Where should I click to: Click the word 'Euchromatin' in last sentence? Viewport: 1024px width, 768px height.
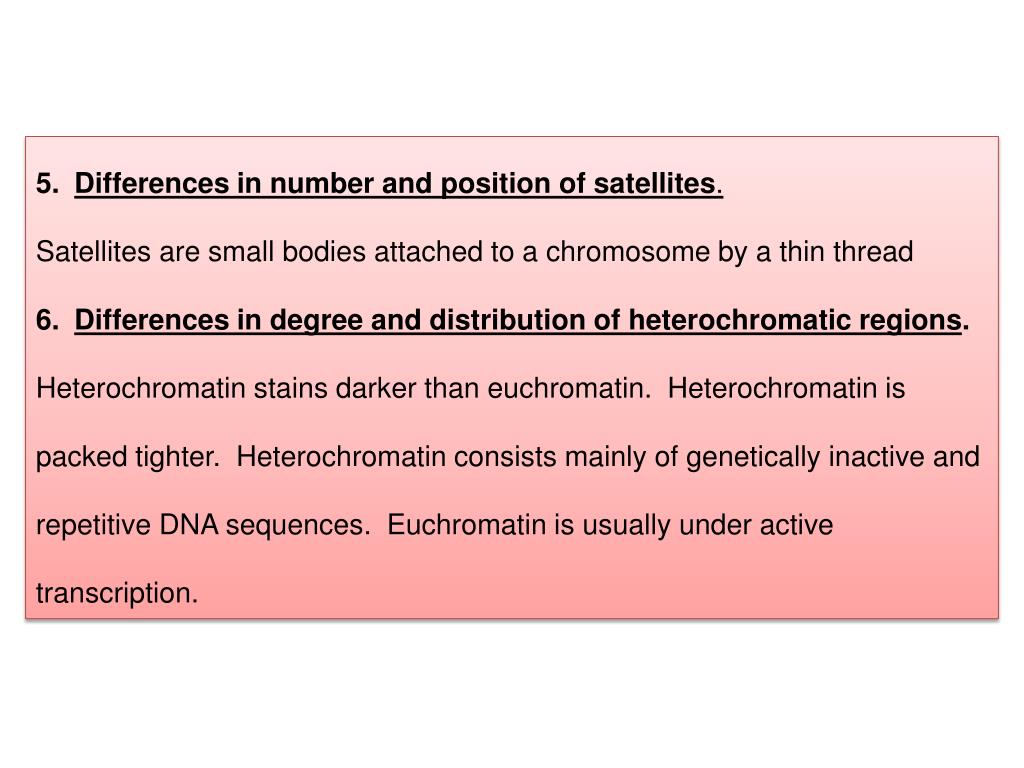[x=466, y=525]
